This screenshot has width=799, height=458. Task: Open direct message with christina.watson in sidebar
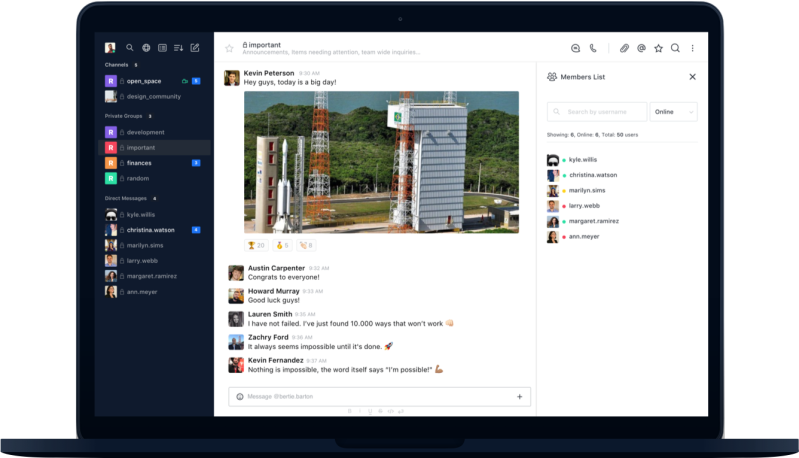pyautogui.click(x=150, y=230)
